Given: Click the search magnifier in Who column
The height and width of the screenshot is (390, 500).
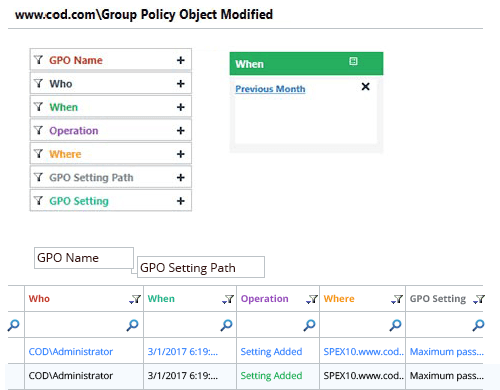Looking at the screenshot, I should 132,325.
